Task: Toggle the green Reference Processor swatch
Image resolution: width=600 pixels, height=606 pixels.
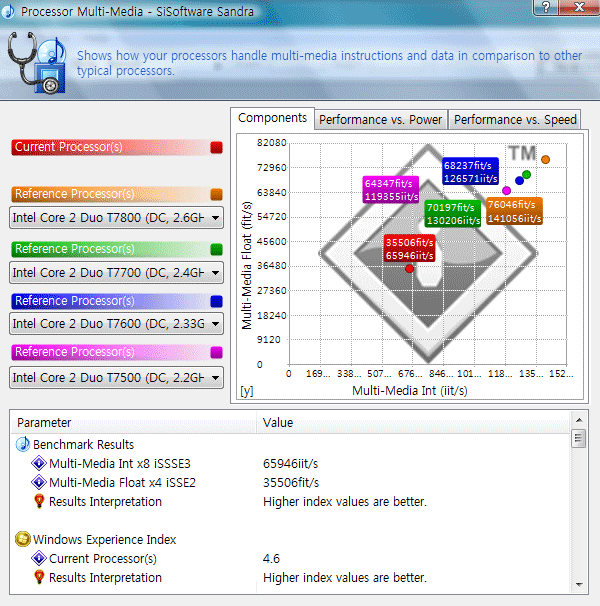Action: coord(216,249)
